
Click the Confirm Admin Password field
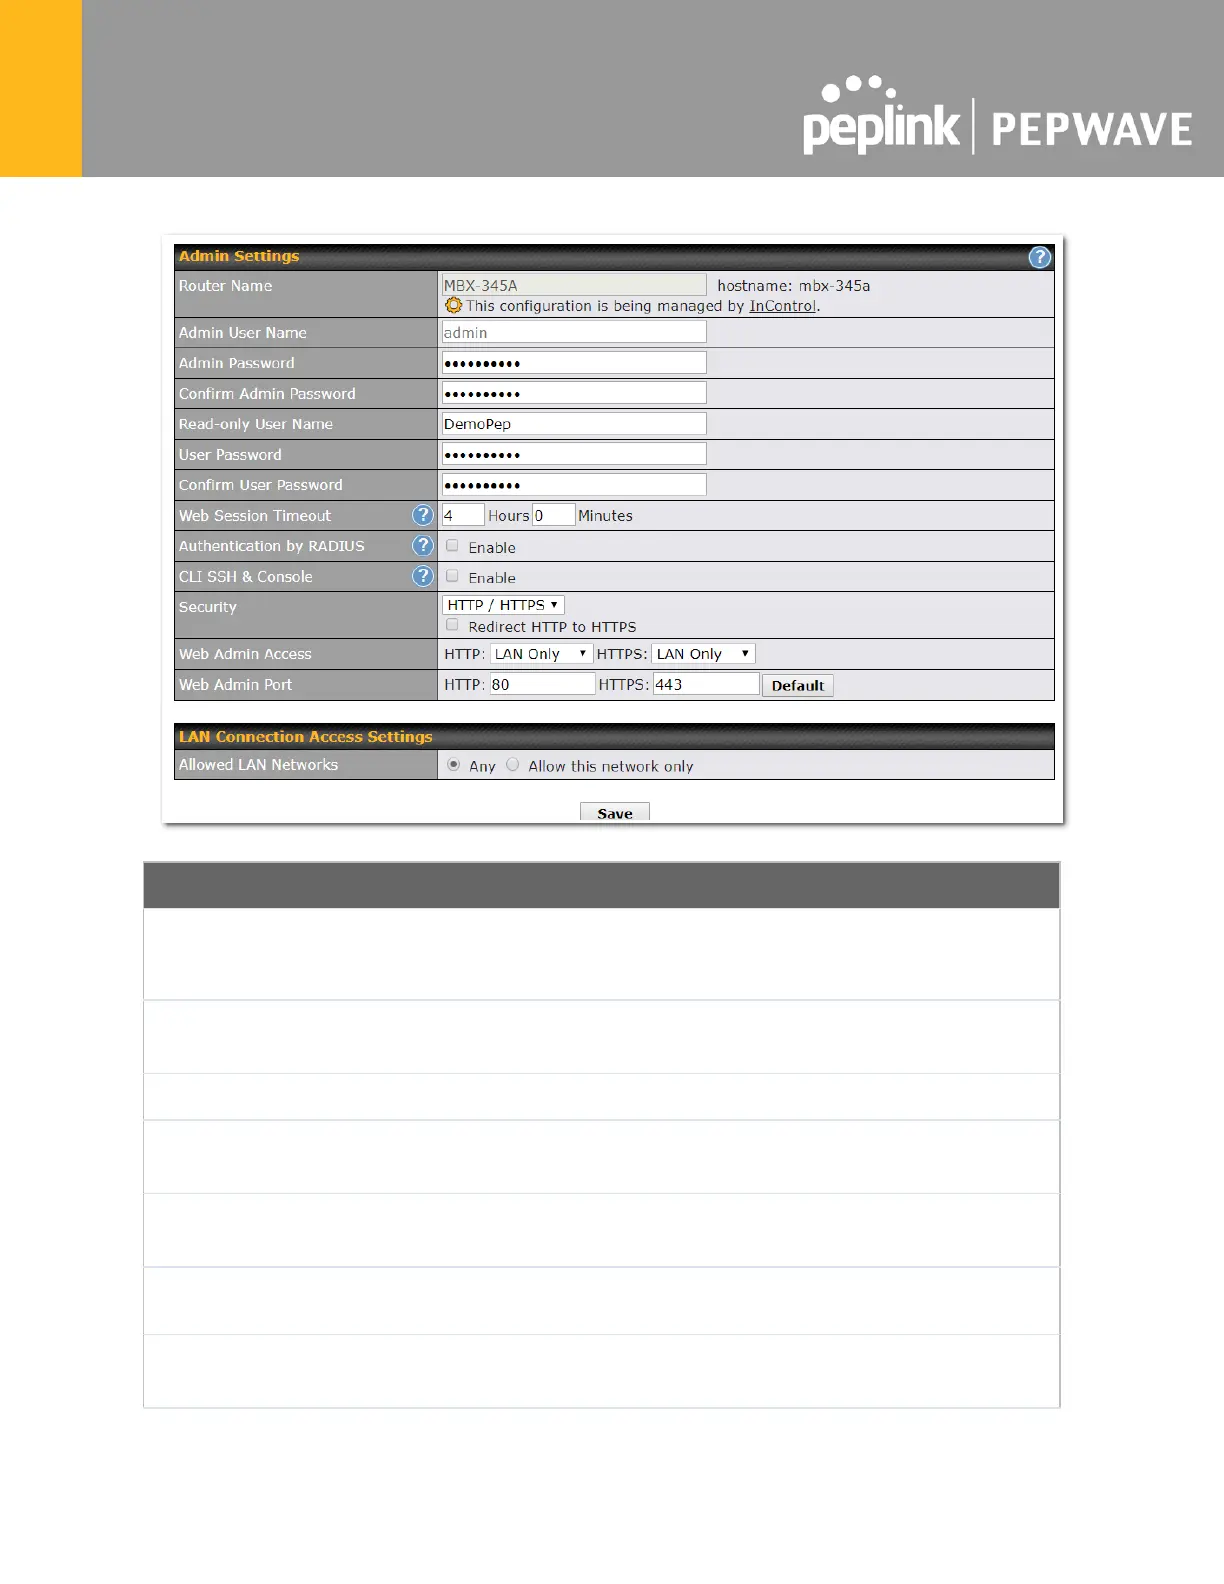coord(574,393)
